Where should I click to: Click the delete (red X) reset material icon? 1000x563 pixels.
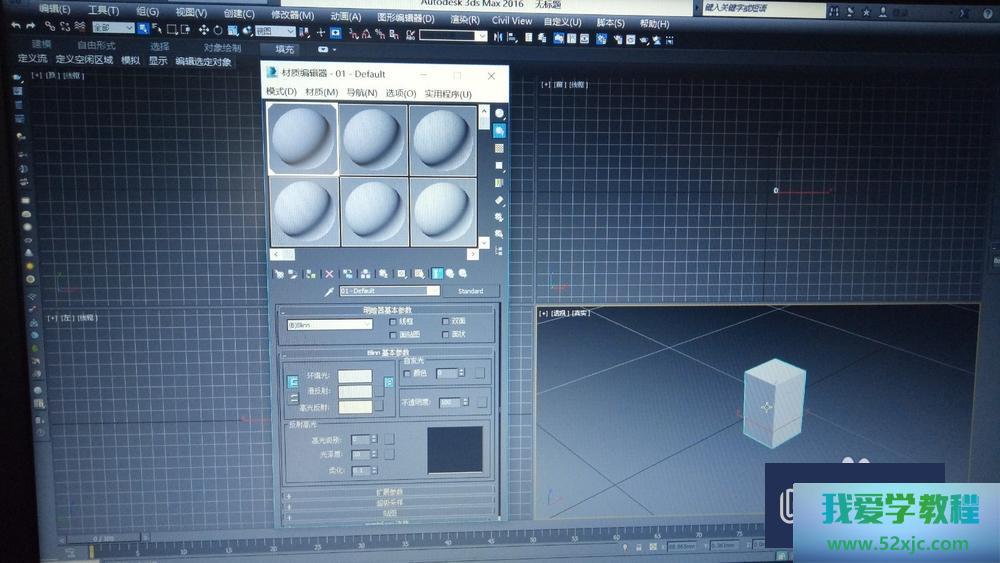[x=328, y=273]
